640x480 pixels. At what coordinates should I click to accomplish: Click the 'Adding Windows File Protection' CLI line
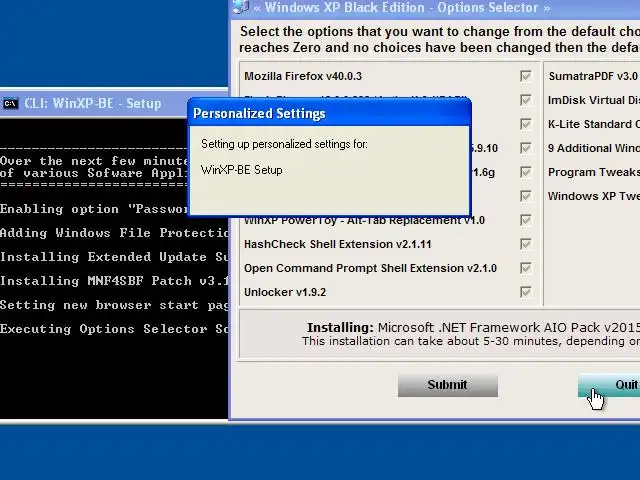[114, 233]
